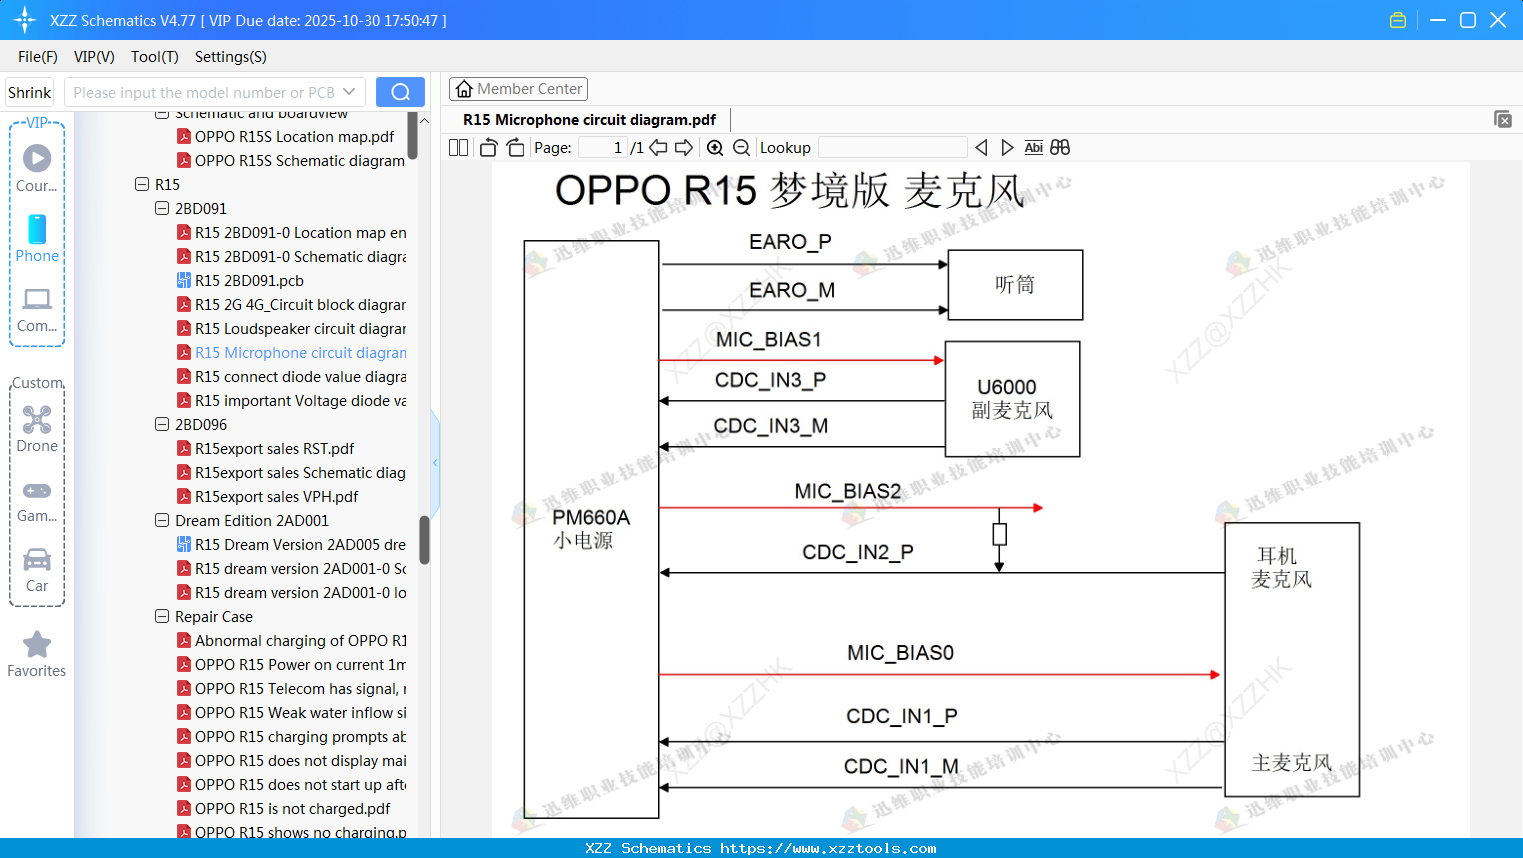Go to the next page arrow
Screen dimensions: 1523x858
point(684,147)
